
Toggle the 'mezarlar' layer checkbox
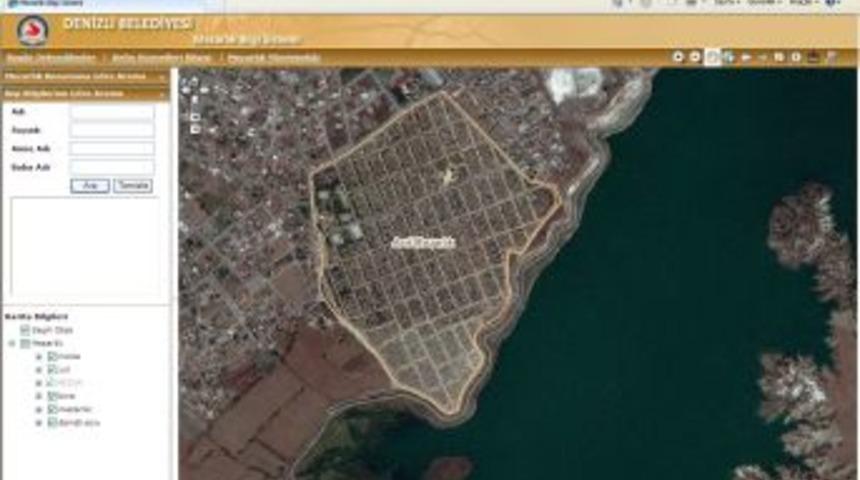52,409
